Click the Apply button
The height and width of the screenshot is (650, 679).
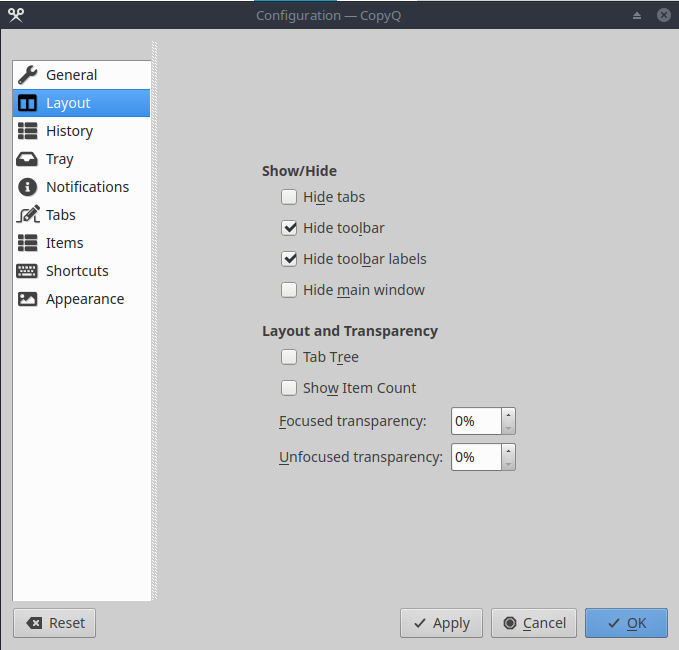coord(441,623)
